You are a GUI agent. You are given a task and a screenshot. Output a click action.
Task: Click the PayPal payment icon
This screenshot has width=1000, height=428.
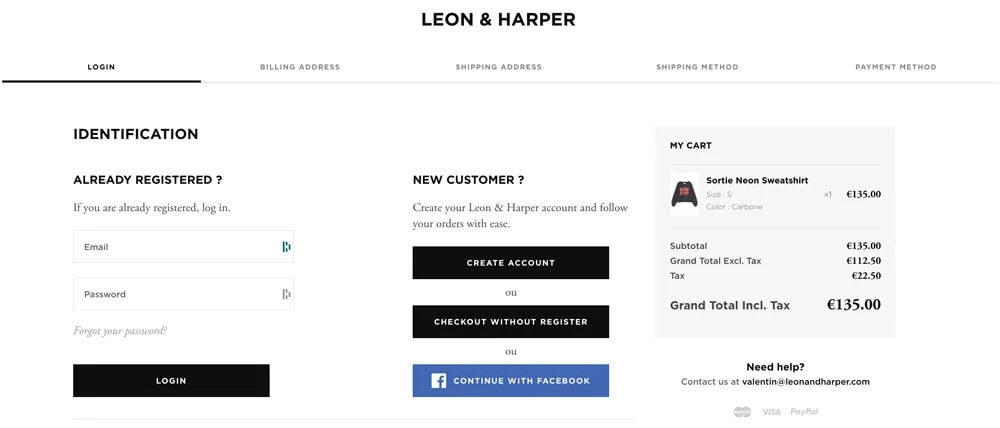[804, 411]
